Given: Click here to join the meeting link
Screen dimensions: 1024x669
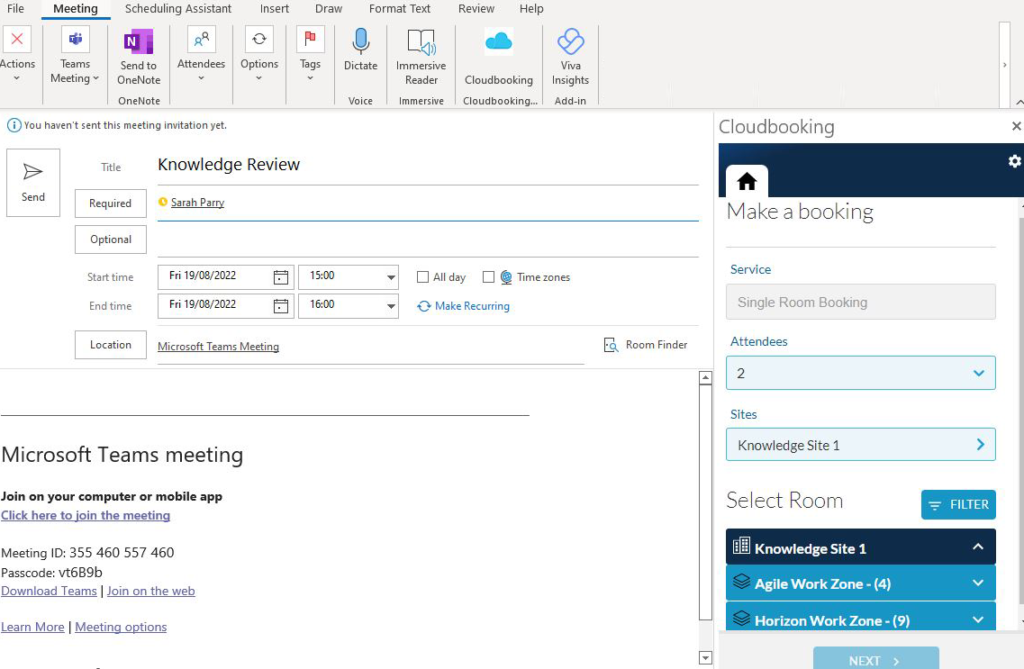Looking at the screenshot, I should point(86,515).
